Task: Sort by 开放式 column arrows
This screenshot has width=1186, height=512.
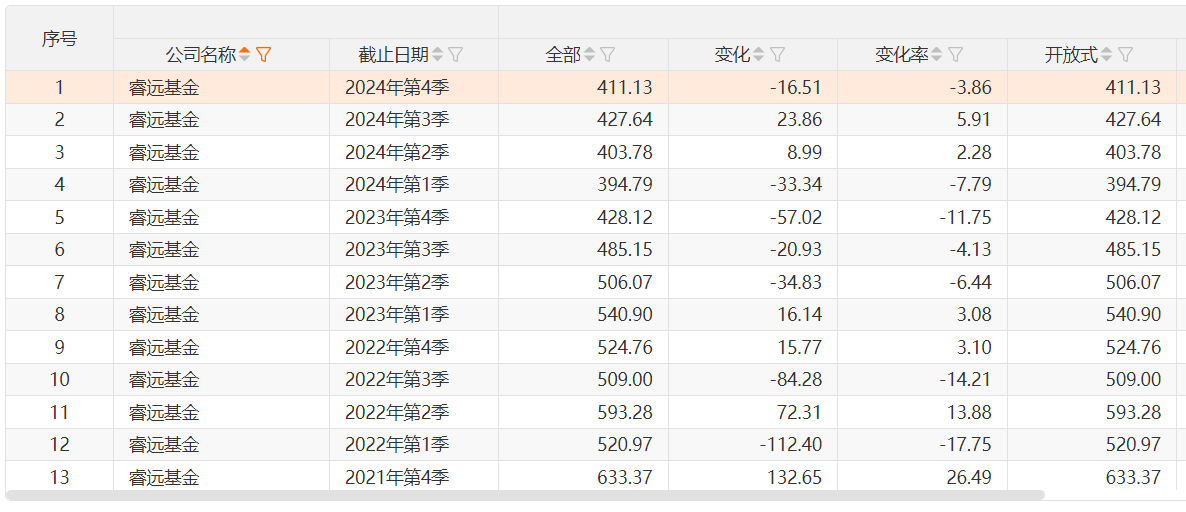Action: coord(1106,55)
